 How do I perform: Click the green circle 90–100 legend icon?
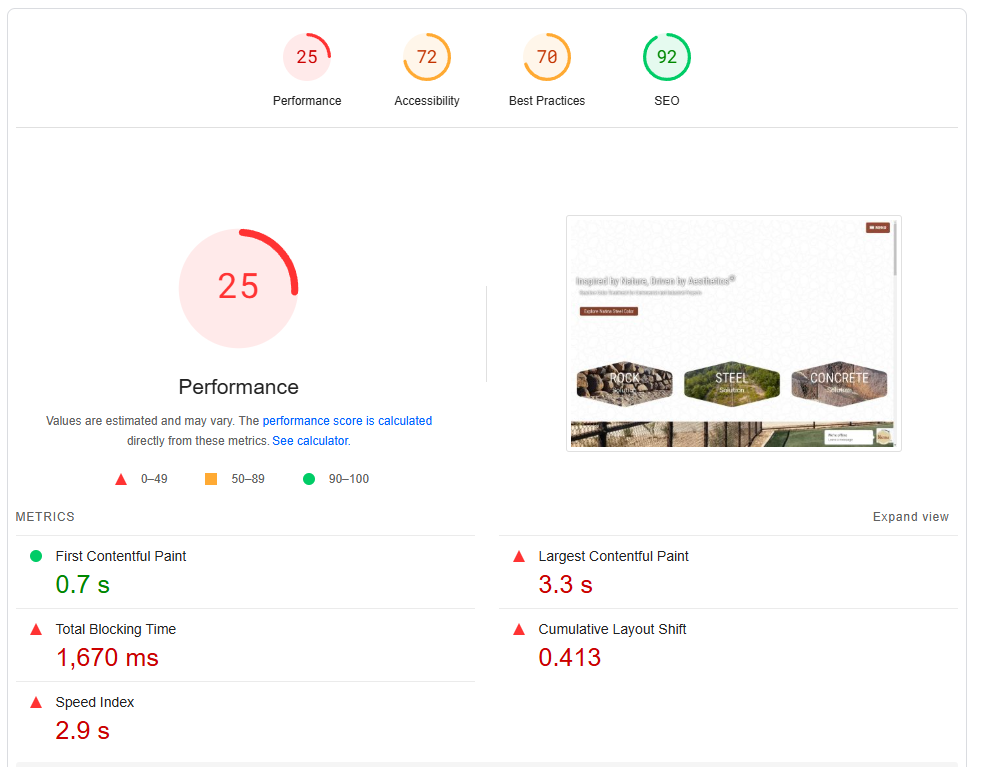[x=308, y=479]
